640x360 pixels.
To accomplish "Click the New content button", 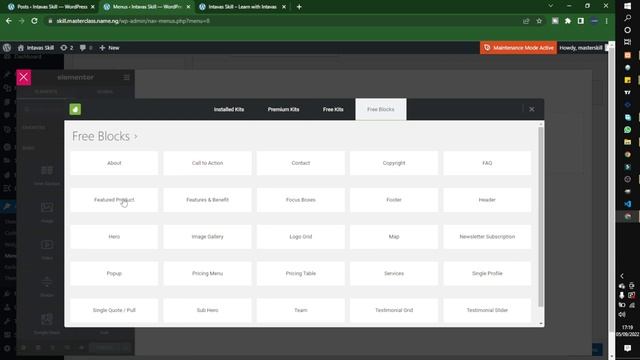I will tap(109, 48).
